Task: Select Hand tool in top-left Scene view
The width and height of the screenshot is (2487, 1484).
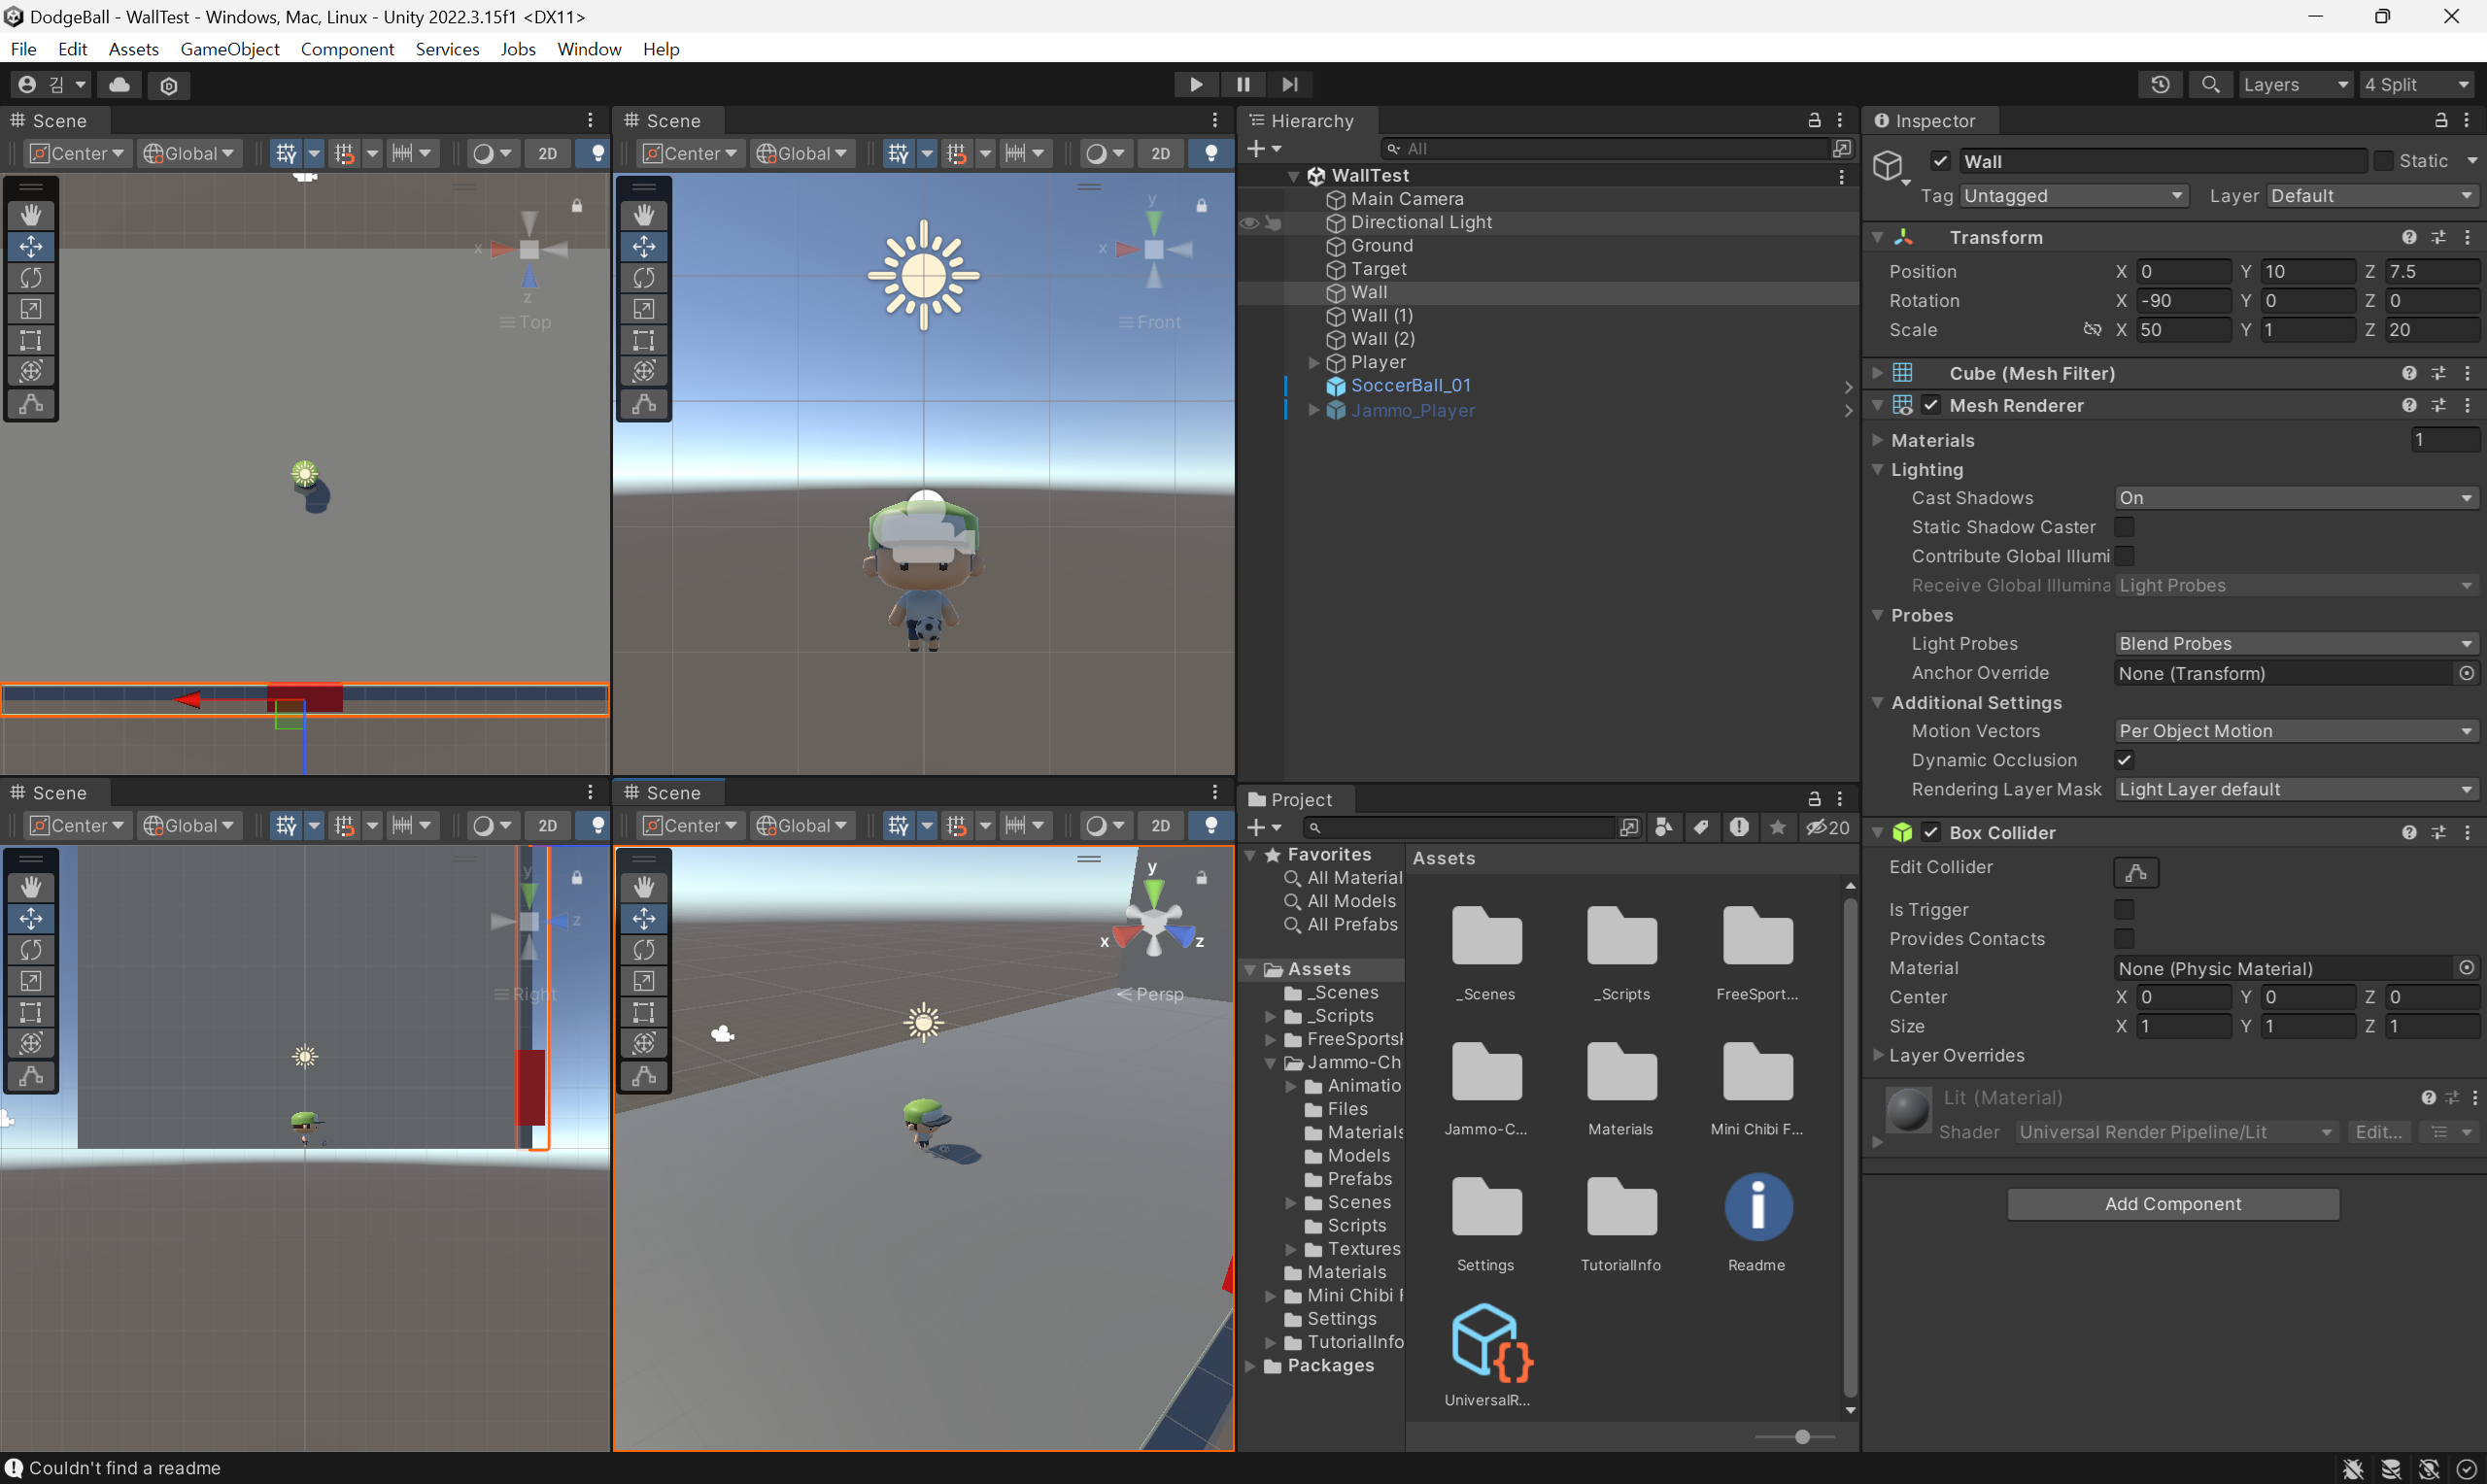Action: [31, 215]
